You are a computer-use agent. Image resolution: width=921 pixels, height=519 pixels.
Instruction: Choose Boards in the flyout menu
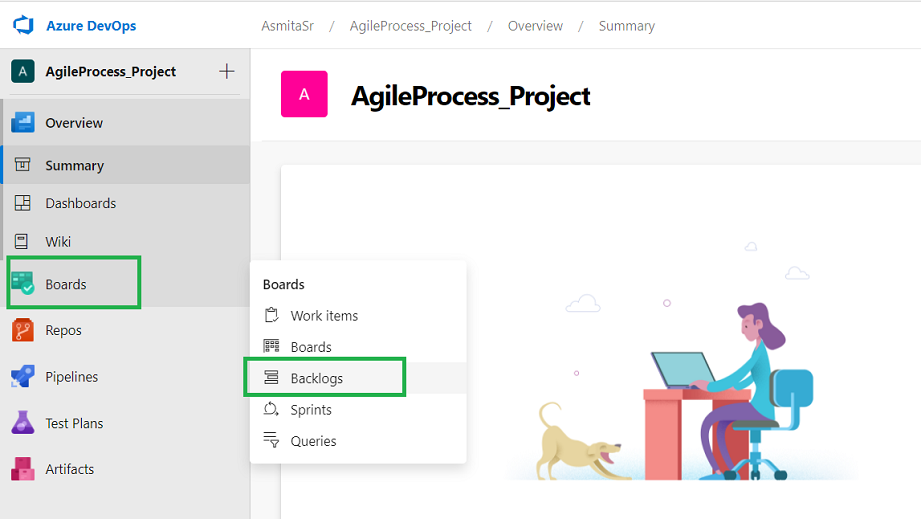tap(310, 347)
